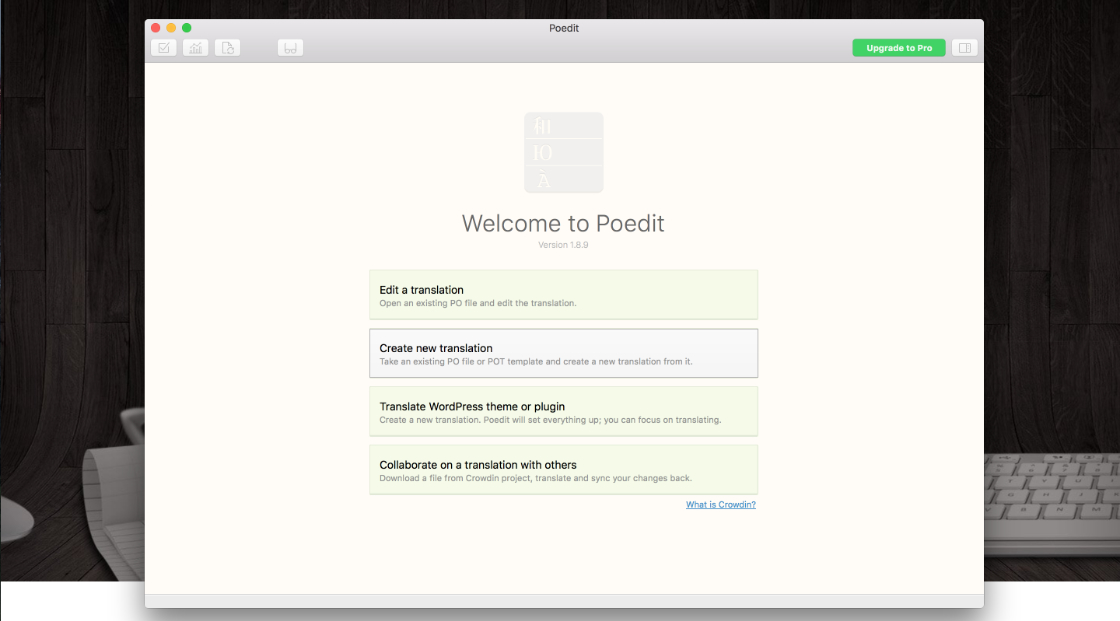Click the Update from sources toolbar icon
Screen dimensions: 1120x621
(227, 48)
